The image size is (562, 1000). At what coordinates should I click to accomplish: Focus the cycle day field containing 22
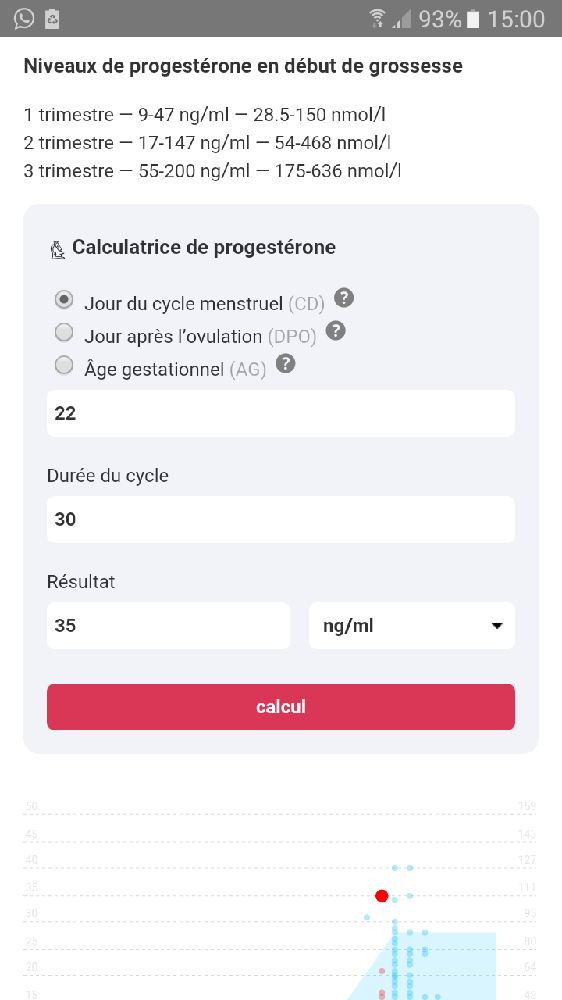[281, 413]
